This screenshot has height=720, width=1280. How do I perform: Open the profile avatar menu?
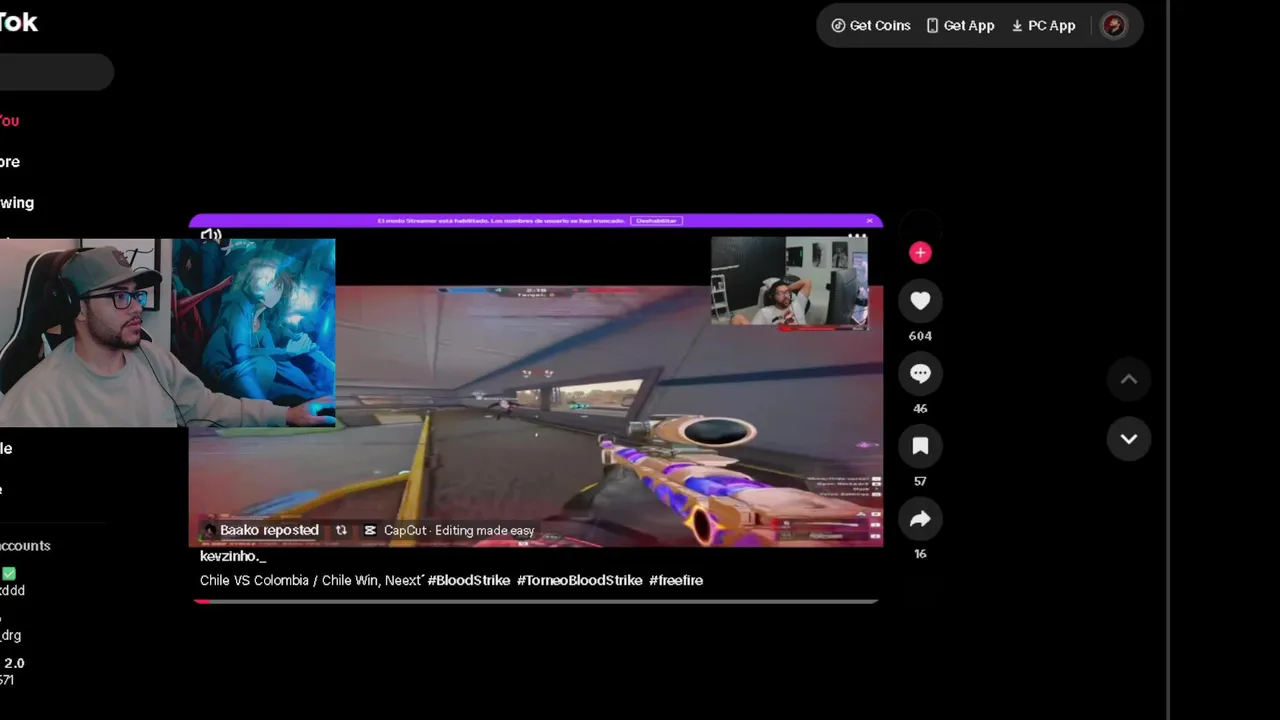1113,26
